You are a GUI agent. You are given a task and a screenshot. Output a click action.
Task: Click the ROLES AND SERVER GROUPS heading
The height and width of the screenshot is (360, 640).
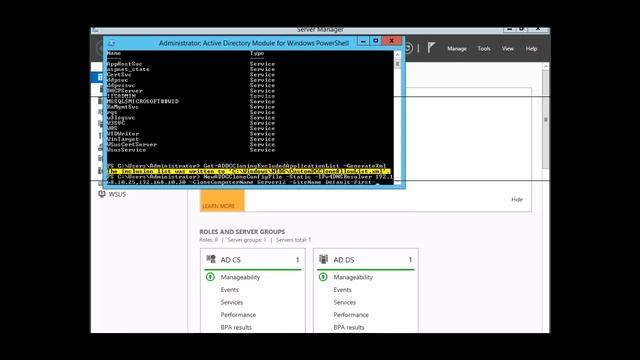(242, 231)
